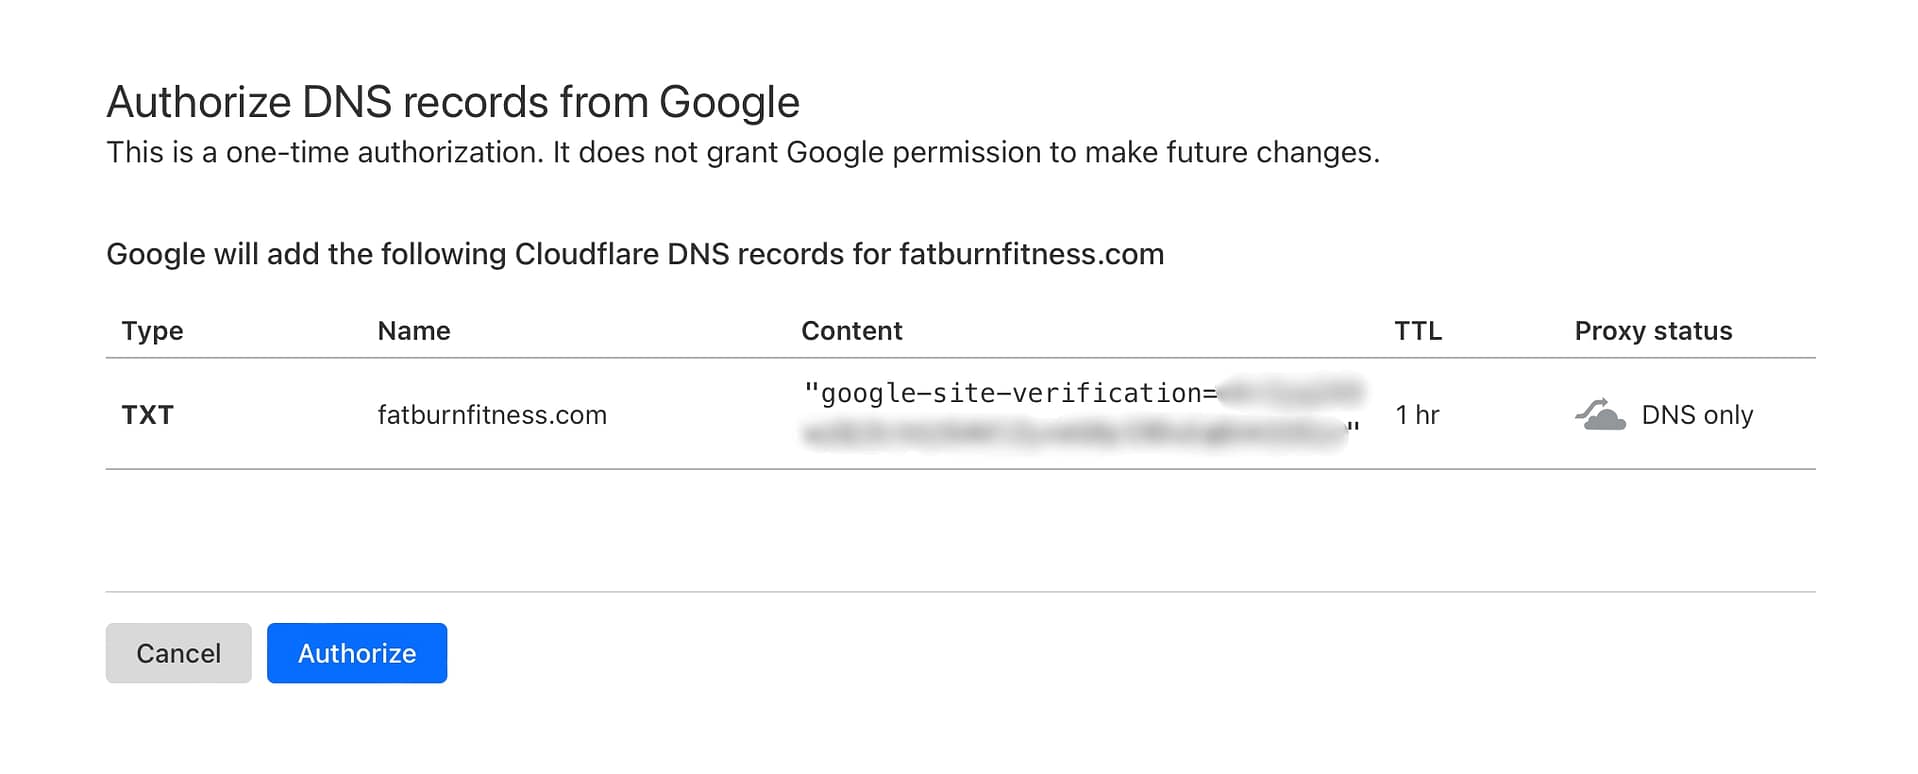
Task: Select the DNS only proxy status label
Action: click(x=1696, y=415)
